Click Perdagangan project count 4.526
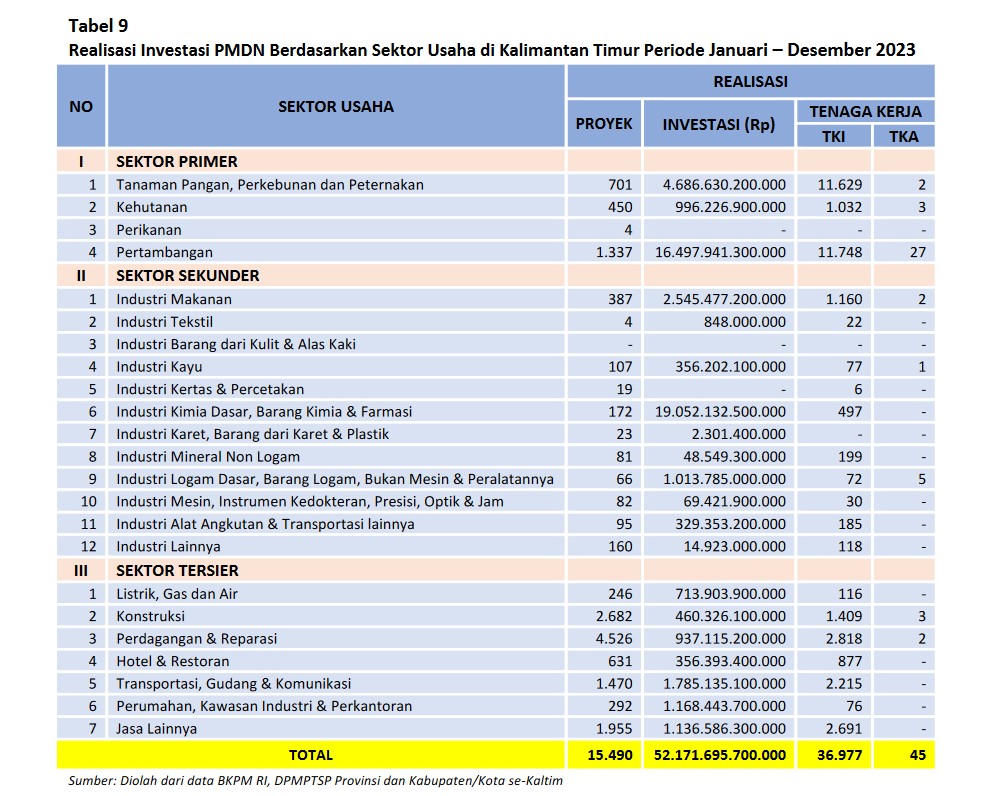 click(x=614, y=638)
